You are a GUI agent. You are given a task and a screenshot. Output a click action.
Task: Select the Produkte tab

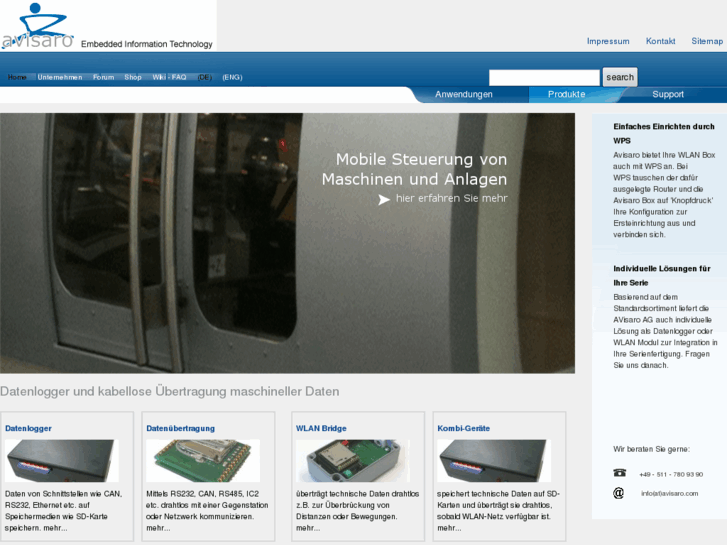point(567,94)
